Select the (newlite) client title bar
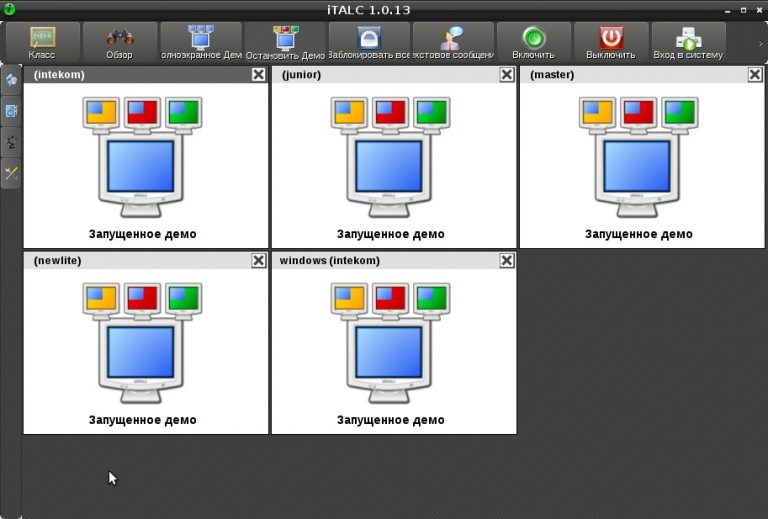This screenshot has width=768, height=519. (x=146, y=260)
